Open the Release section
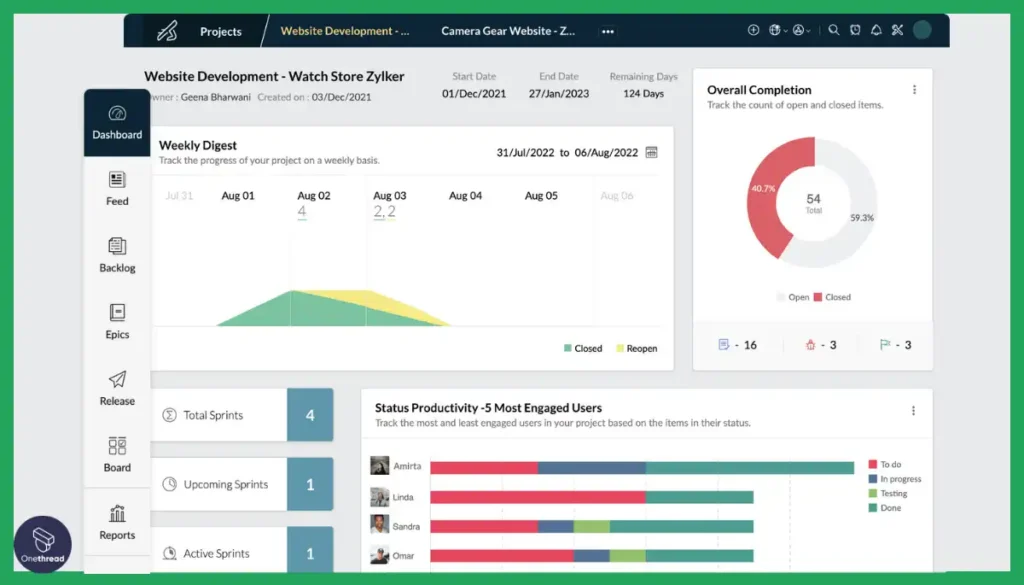Image resolution: width=1024 pixels, height=585 pixels. (117, 388)
